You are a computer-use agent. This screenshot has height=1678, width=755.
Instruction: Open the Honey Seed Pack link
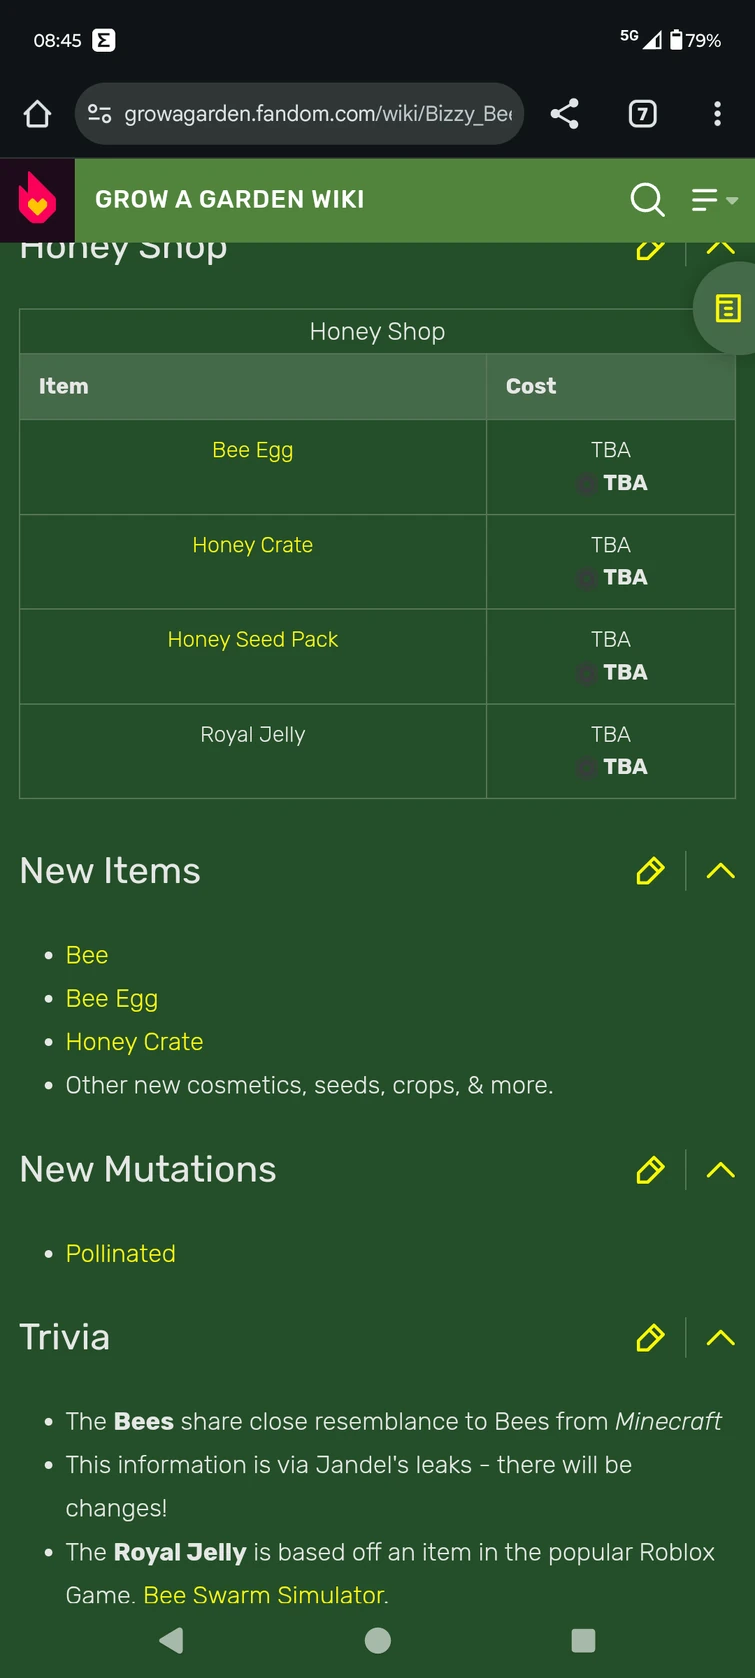[x=253, y=640]
